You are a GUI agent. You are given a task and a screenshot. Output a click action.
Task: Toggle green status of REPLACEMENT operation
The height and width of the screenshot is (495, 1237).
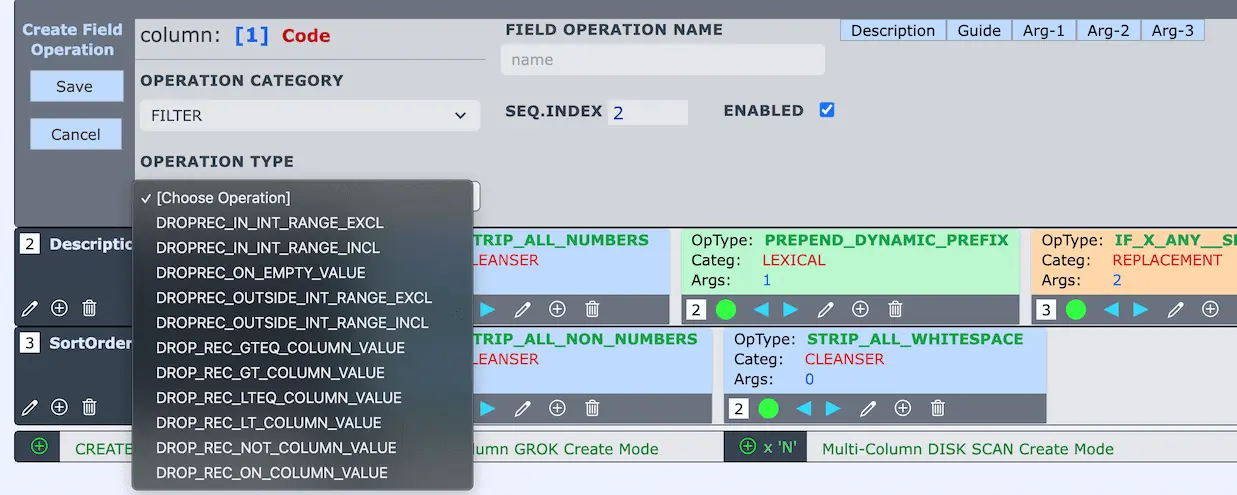(x=1076, y=309)
